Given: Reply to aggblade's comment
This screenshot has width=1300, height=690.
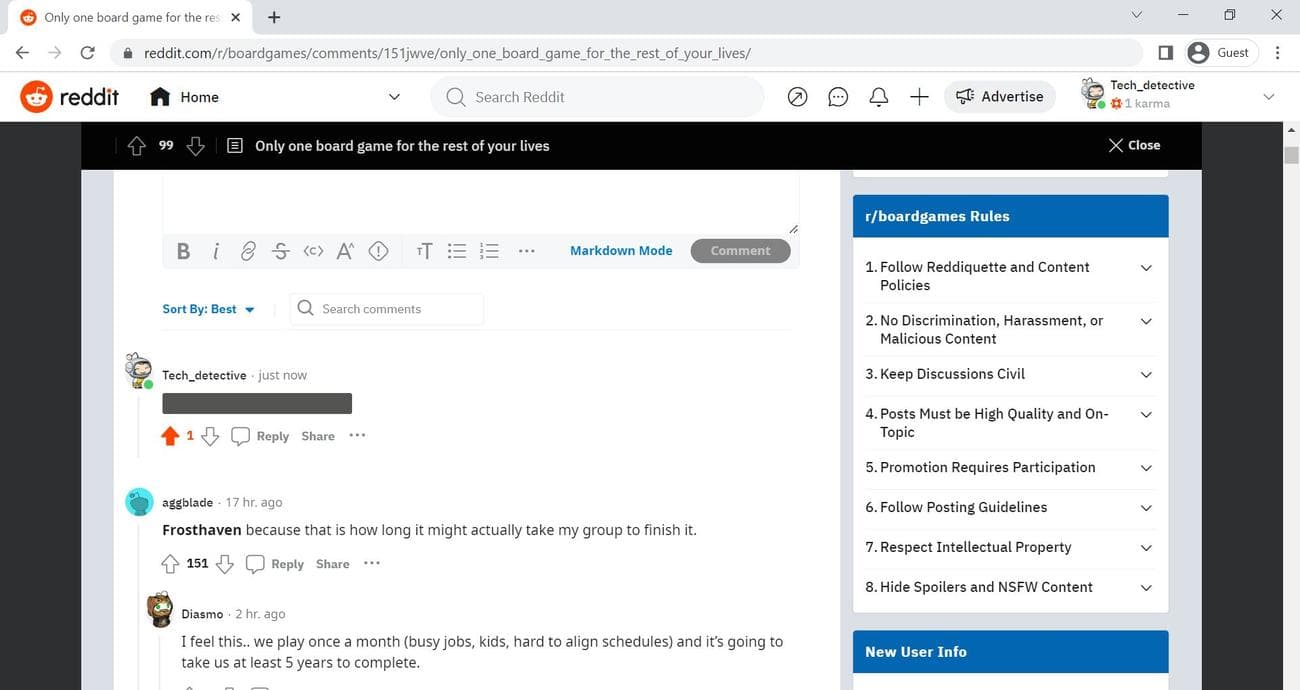Looking at the screenshot, I should coord(276,564).
